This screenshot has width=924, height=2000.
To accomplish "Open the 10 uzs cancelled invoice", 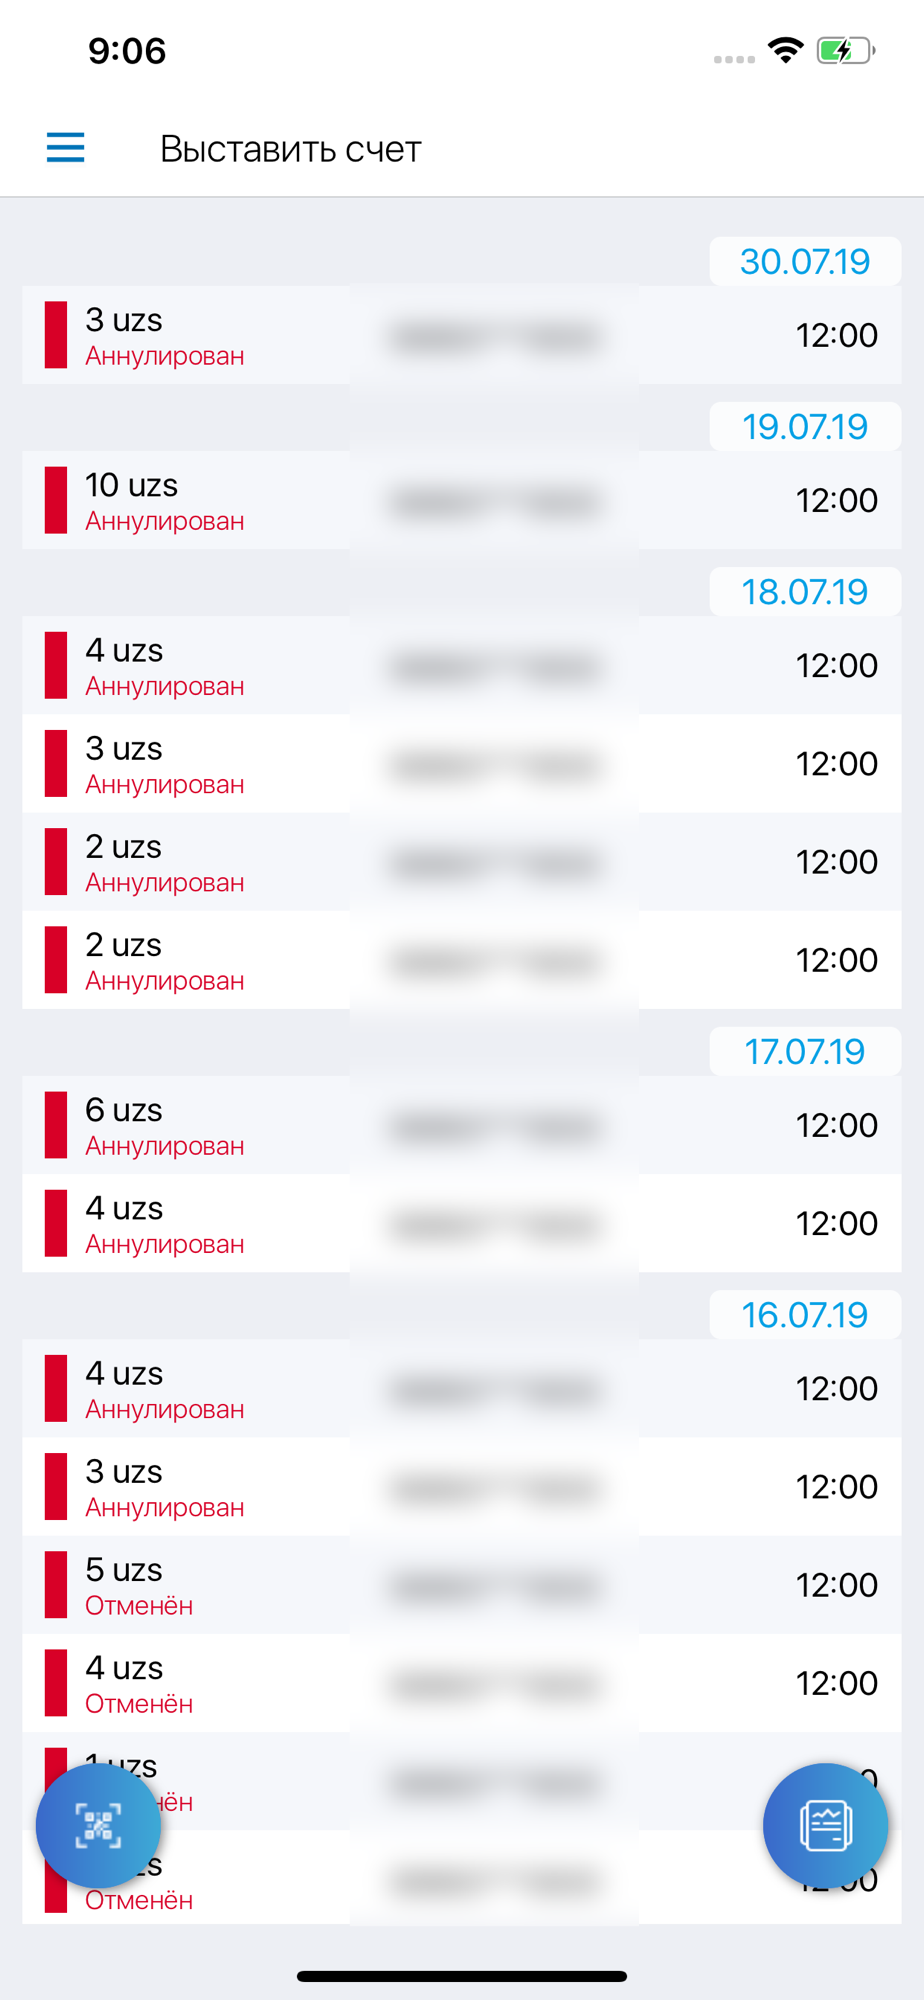I will point(462,500).
